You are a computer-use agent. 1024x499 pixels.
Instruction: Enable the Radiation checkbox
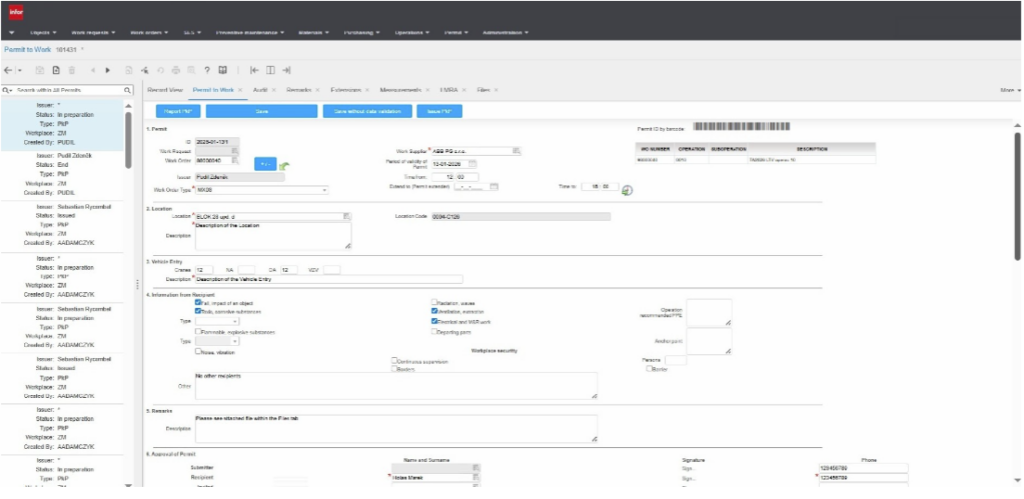(x=434, y=302)
